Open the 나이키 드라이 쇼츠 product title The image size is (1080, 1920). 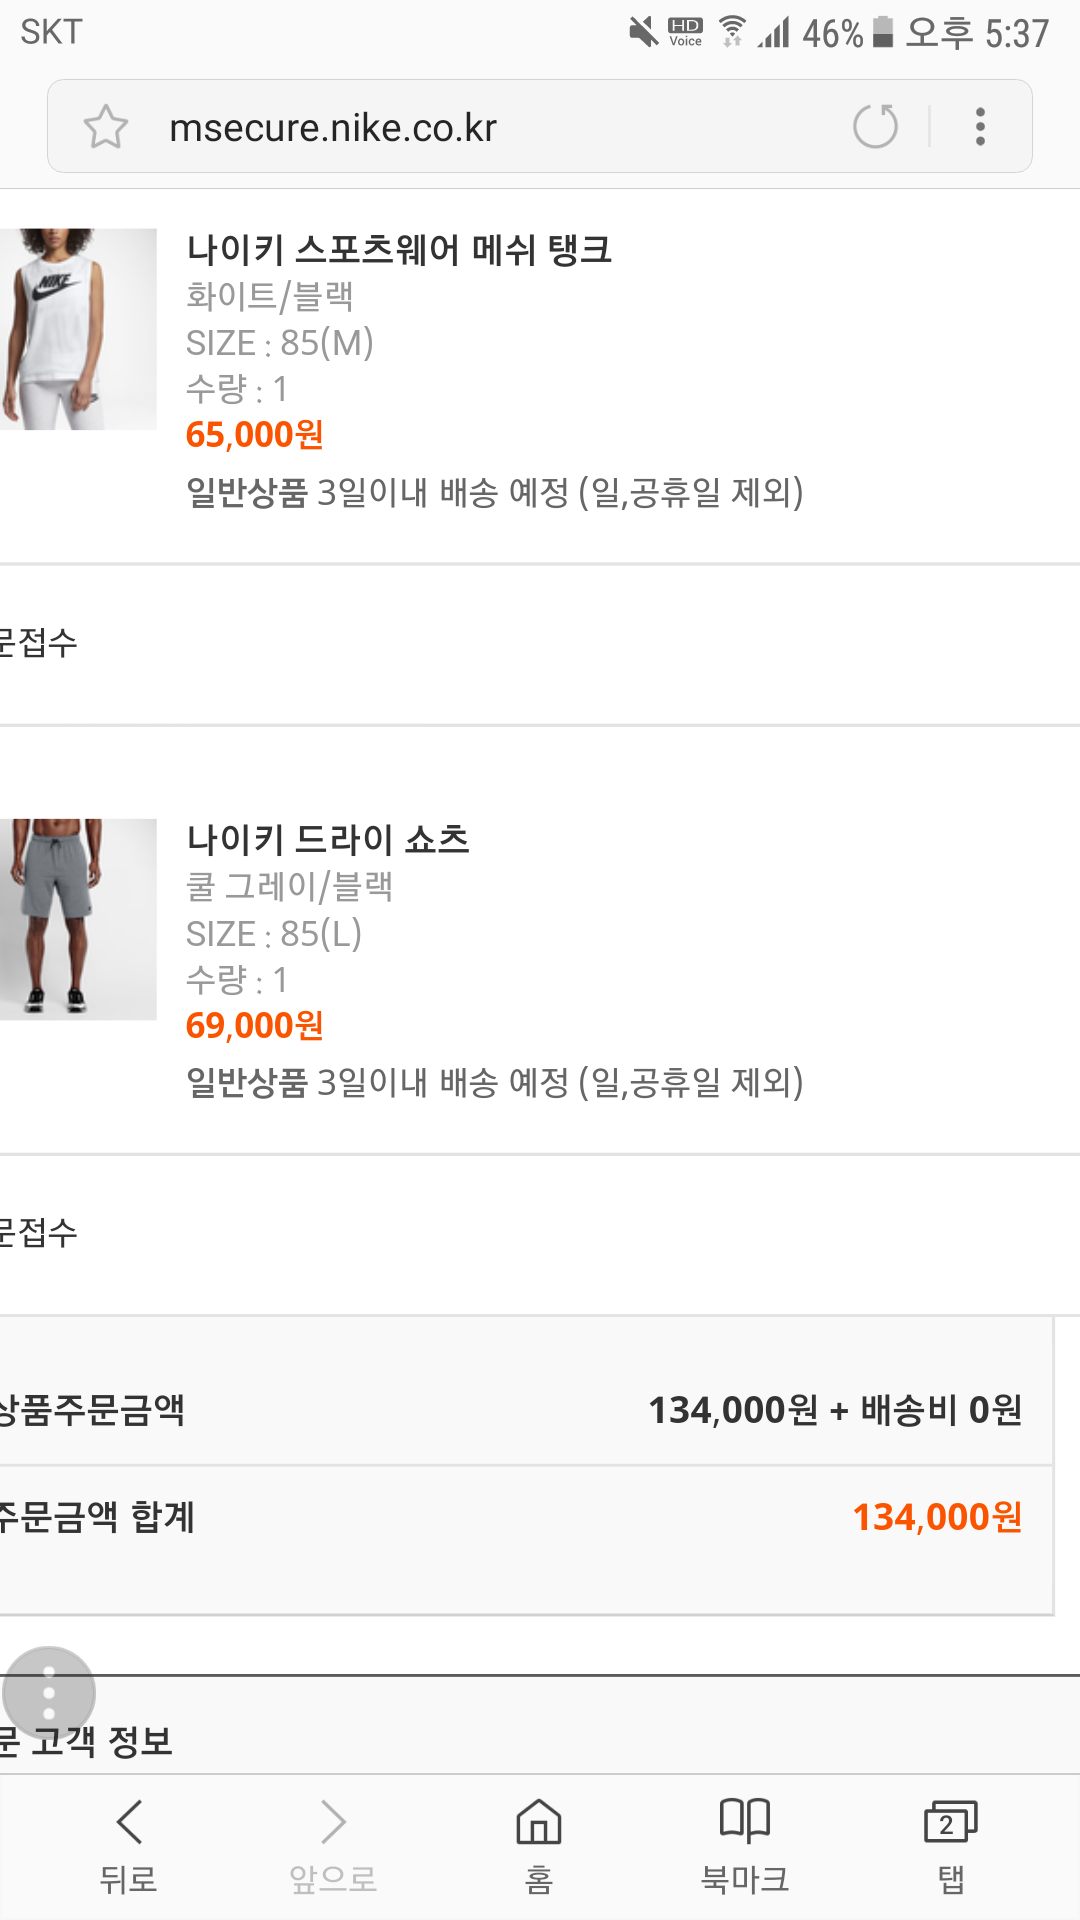(328, 839)
